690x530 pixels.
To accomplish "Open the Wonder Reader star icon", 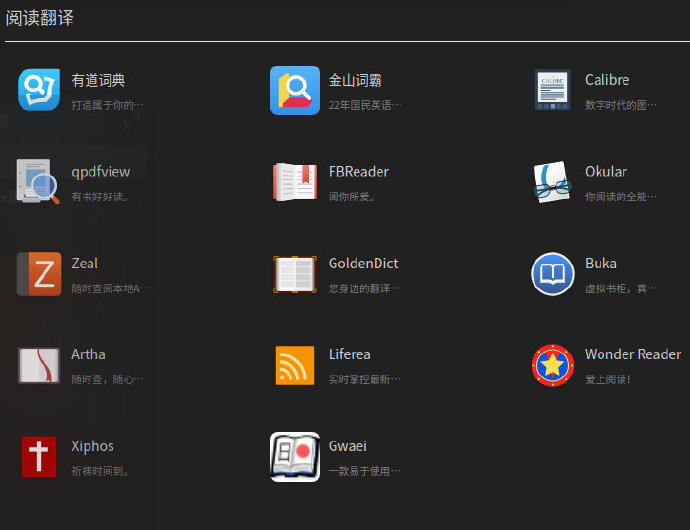I will click(x=553, y=365).
